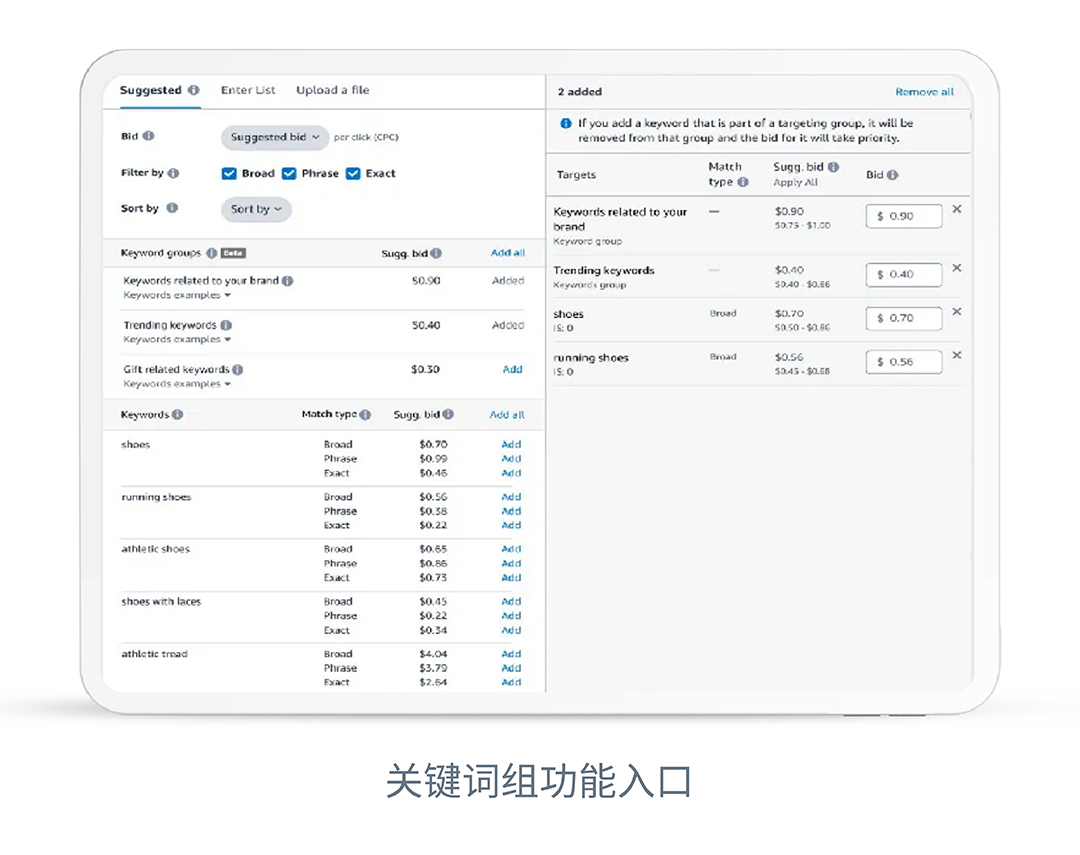Open the Sort by dropdown

point(256,209)
